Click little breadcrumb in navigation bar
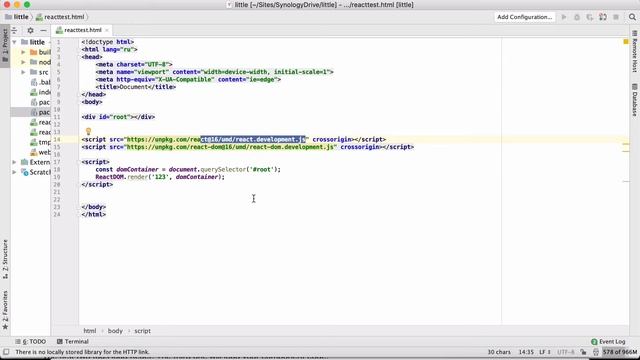 pyautogui.click(x=17, y=17)
